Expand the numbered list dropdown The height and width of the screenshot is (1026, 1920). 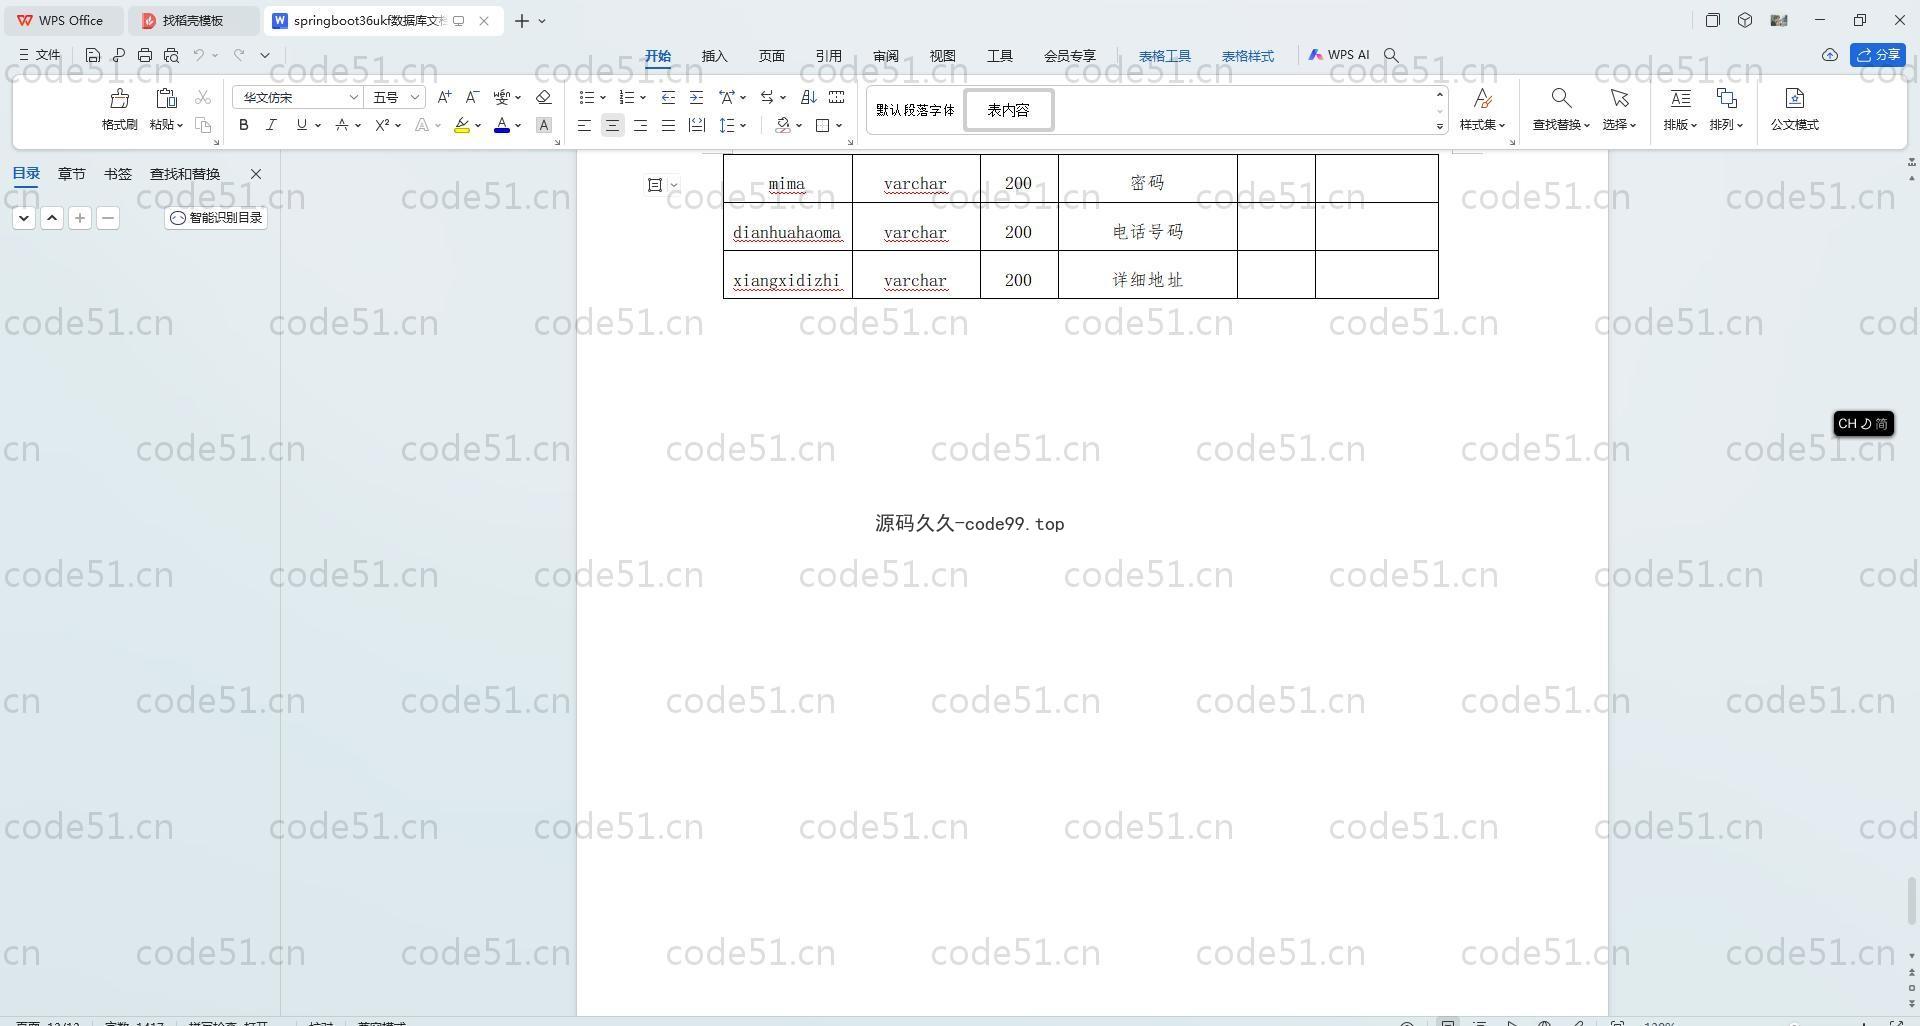pyautogui.click(x=642, y=97)
